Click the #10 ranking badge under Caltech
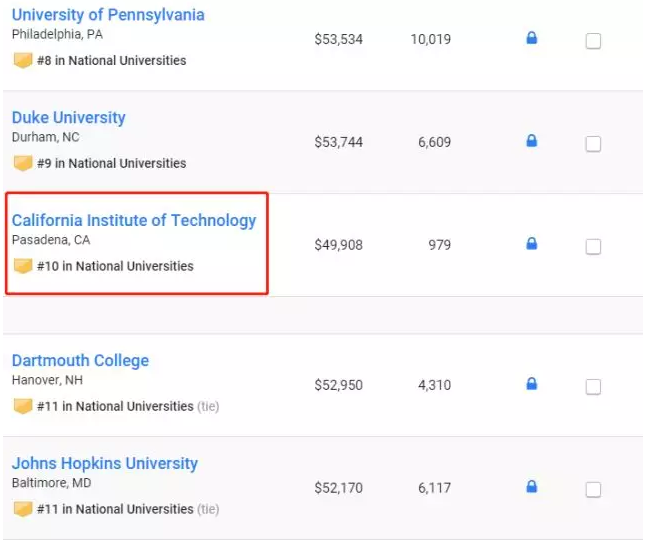 pyautogui.click(x=22, y=266)
